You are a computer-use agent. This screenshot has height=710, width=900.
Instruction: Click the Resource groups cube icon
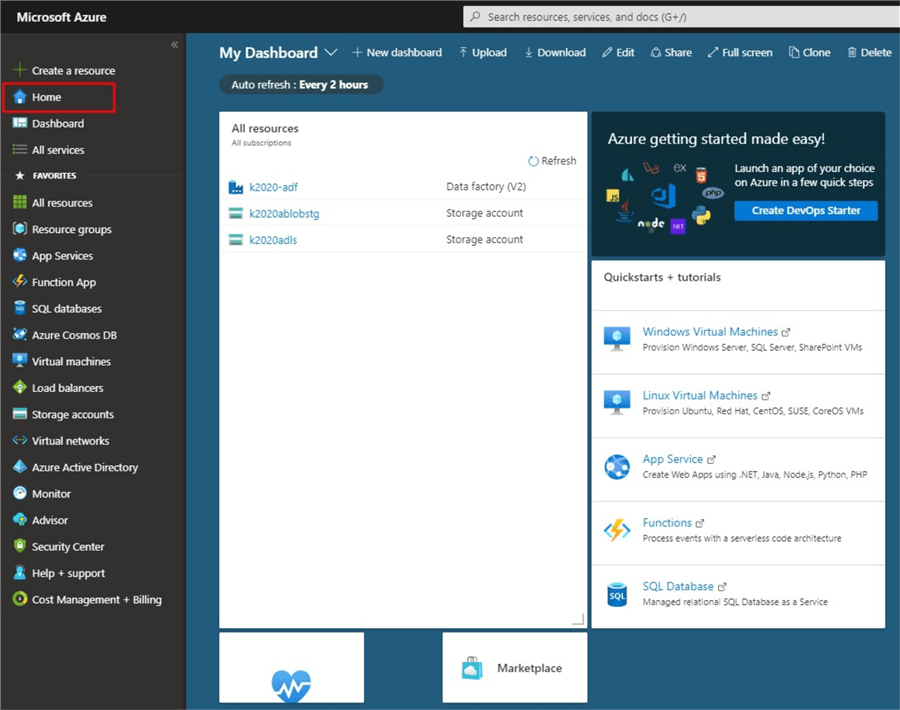pyautogui.click(x=20, y=228)
